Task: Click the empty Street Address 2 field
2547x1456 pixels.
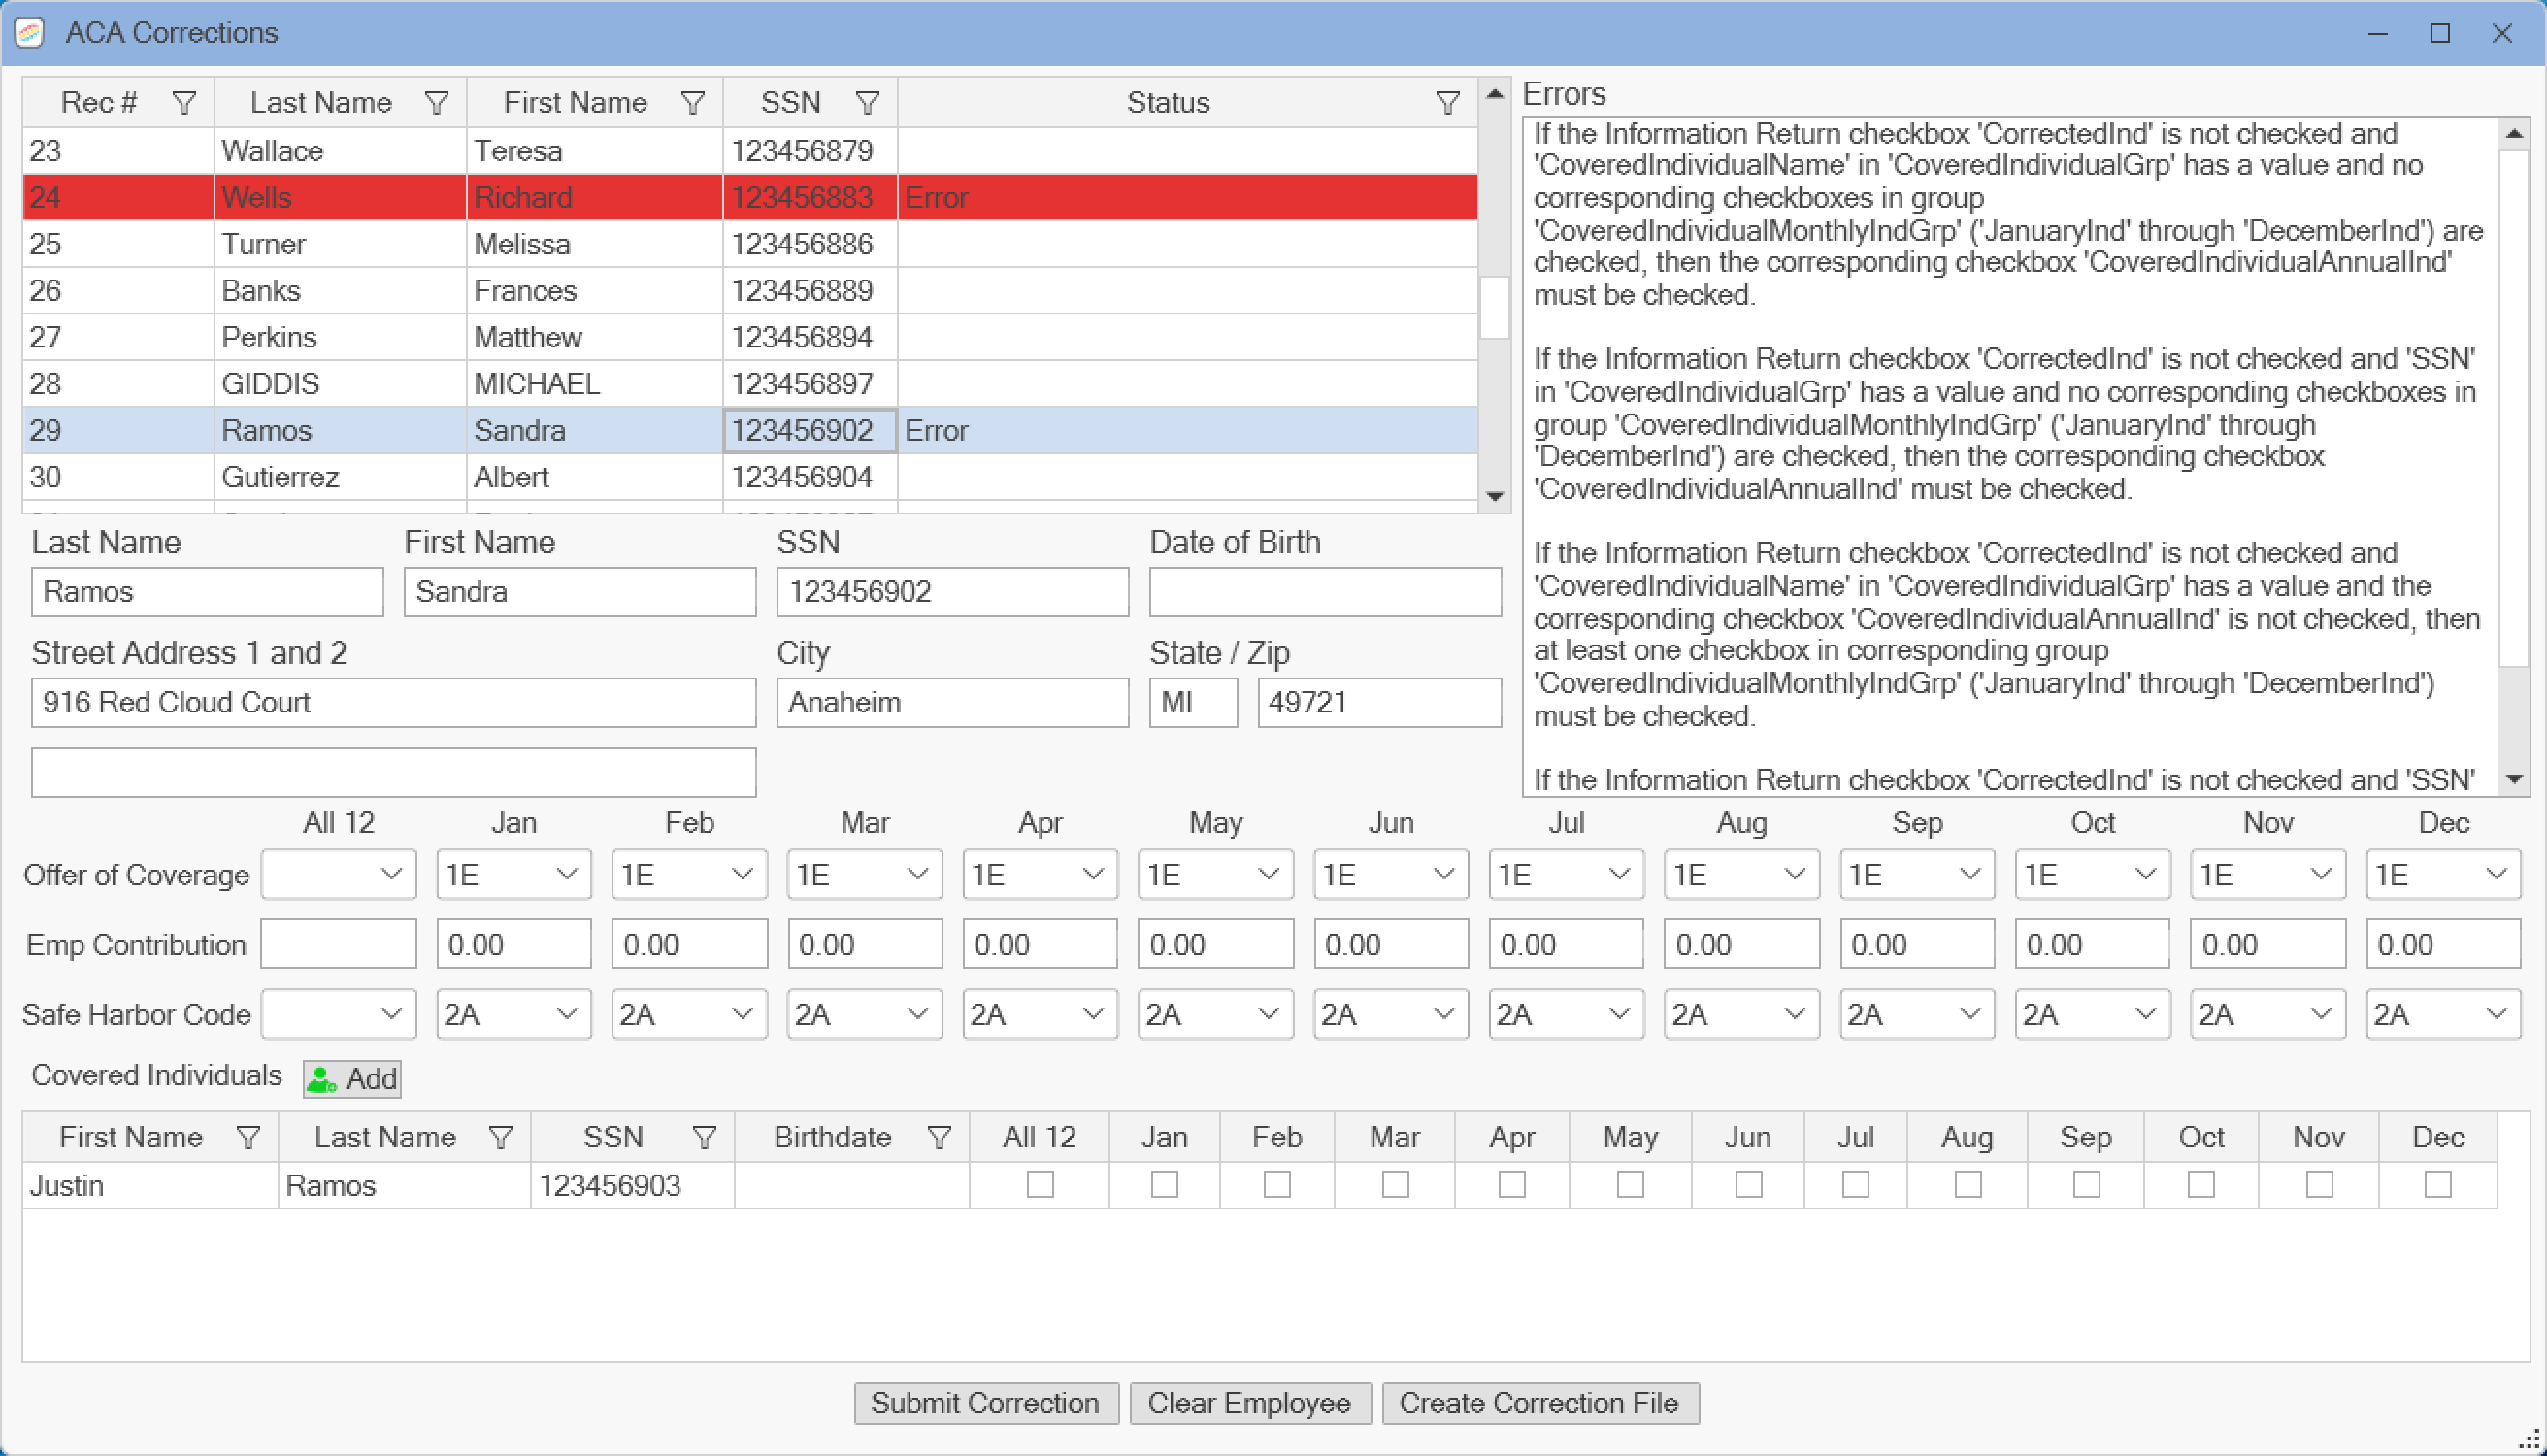Action: pyautogui.click(x=393, y=772)
